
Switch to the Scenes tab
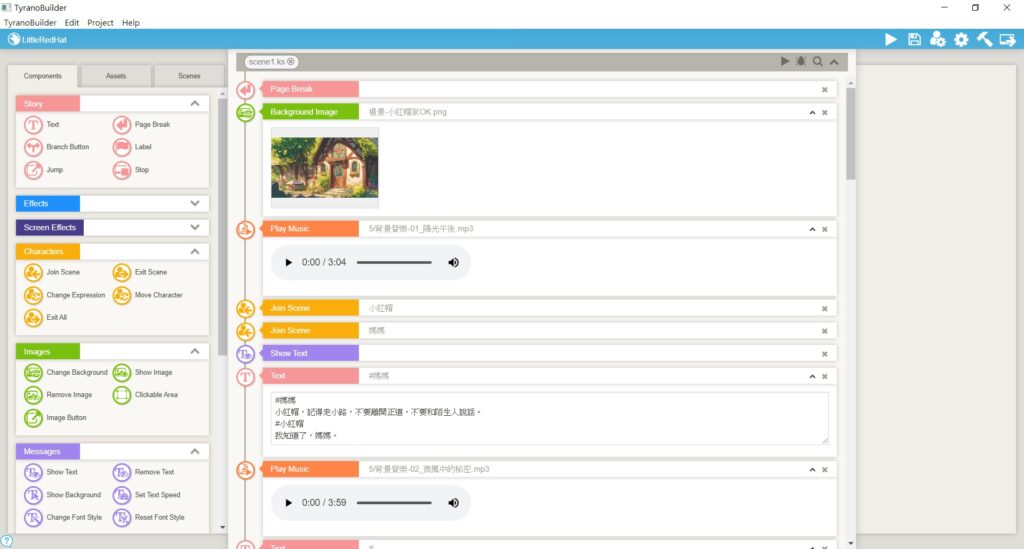pos(189,76)
